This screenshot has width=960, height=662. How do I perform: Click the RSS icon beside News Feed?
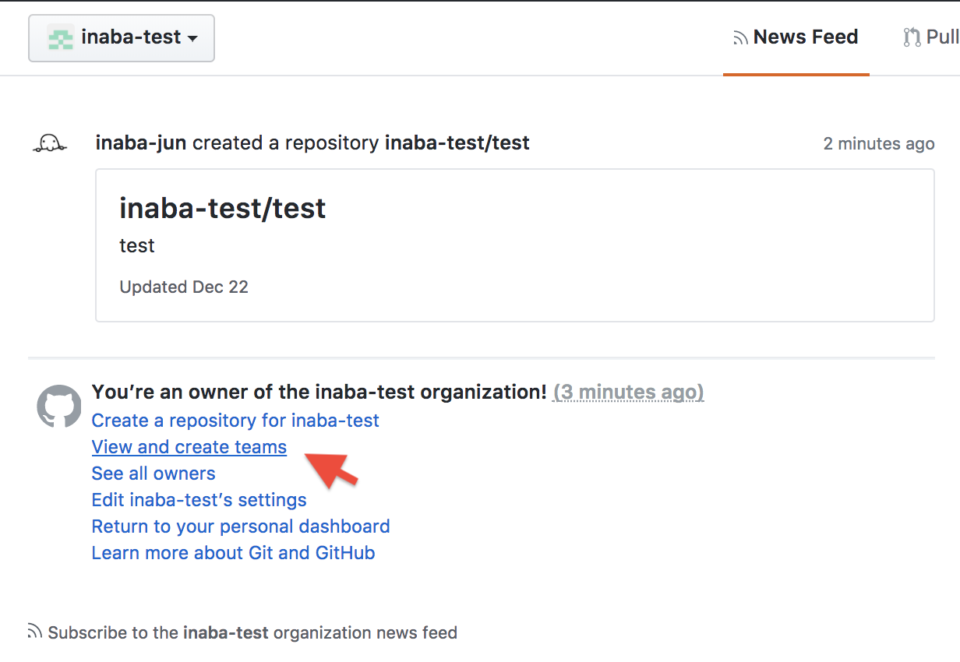pos(740,39)
